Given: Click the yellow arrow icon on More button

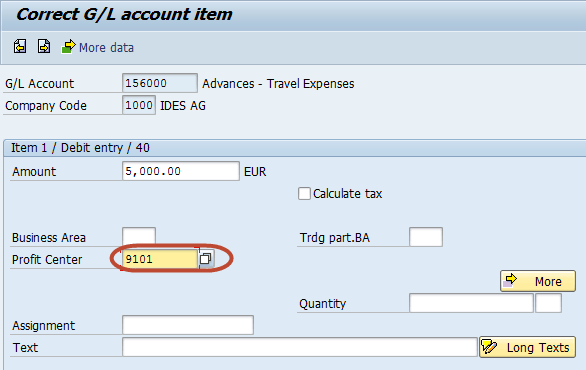Looking at the screenshot, I should 510,280.
